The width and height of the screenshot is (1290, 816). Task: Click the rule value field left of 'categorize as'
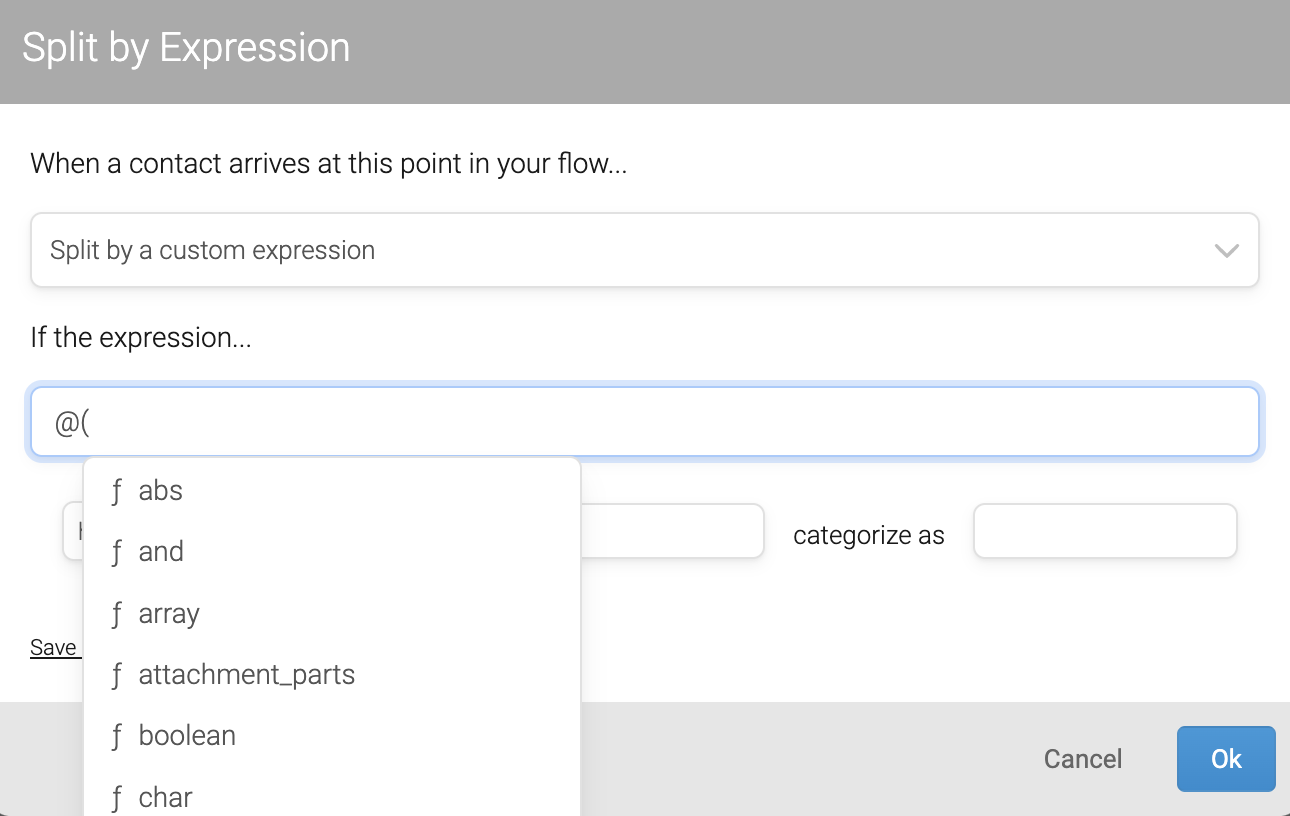point(672,531)
